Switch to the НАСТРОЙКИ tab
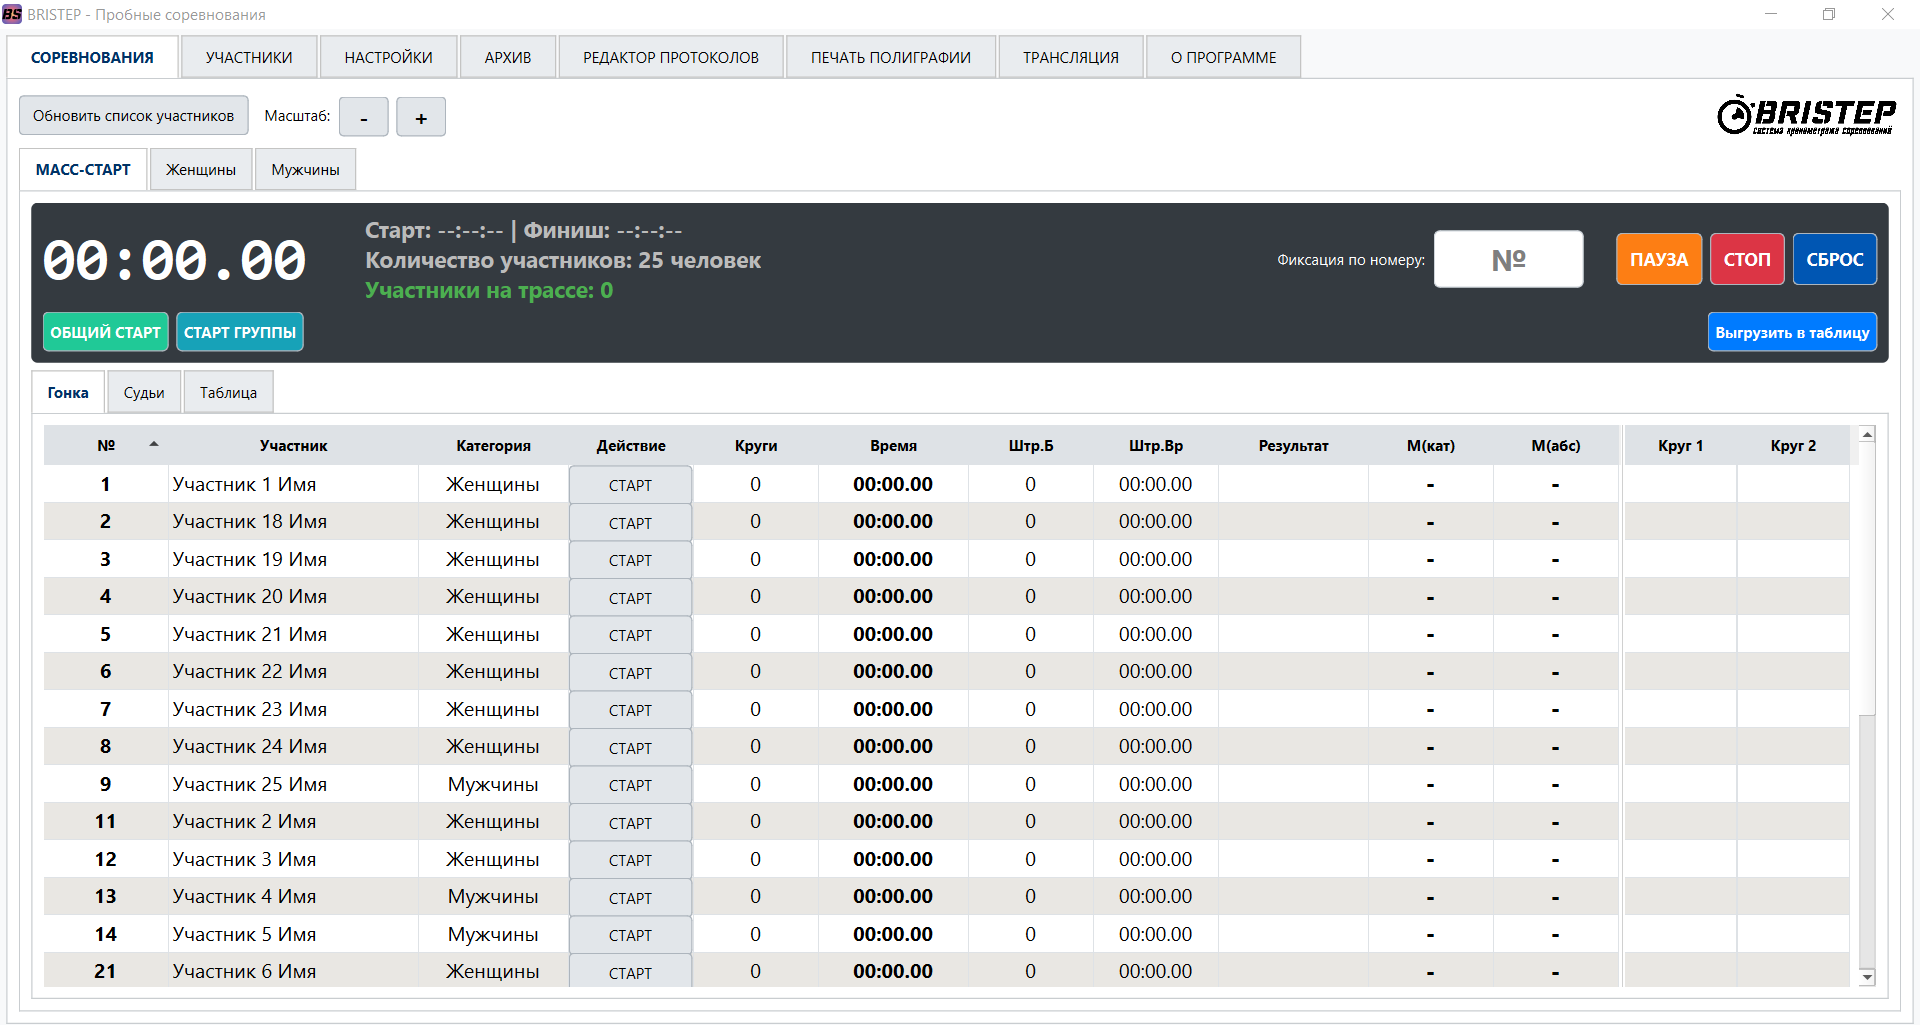1920x1025 pixels. click(x=388, y=56)
